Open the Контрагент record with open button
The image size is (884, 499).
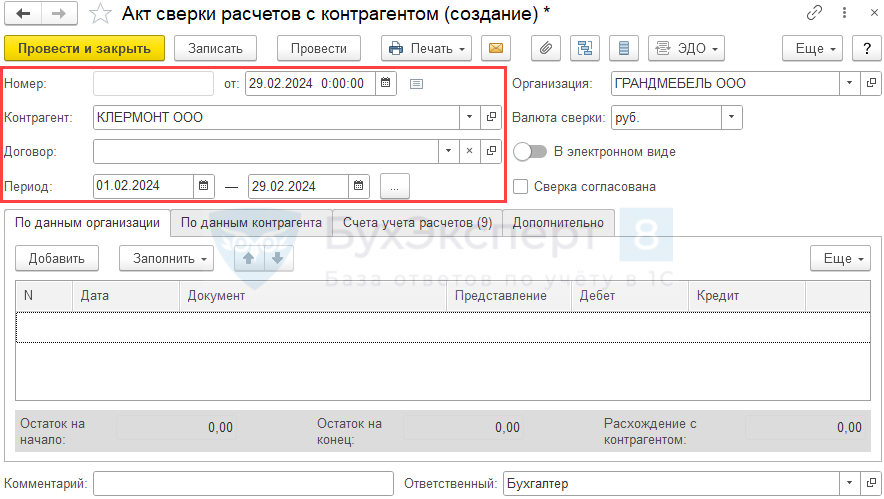click(x=491, y=117)
